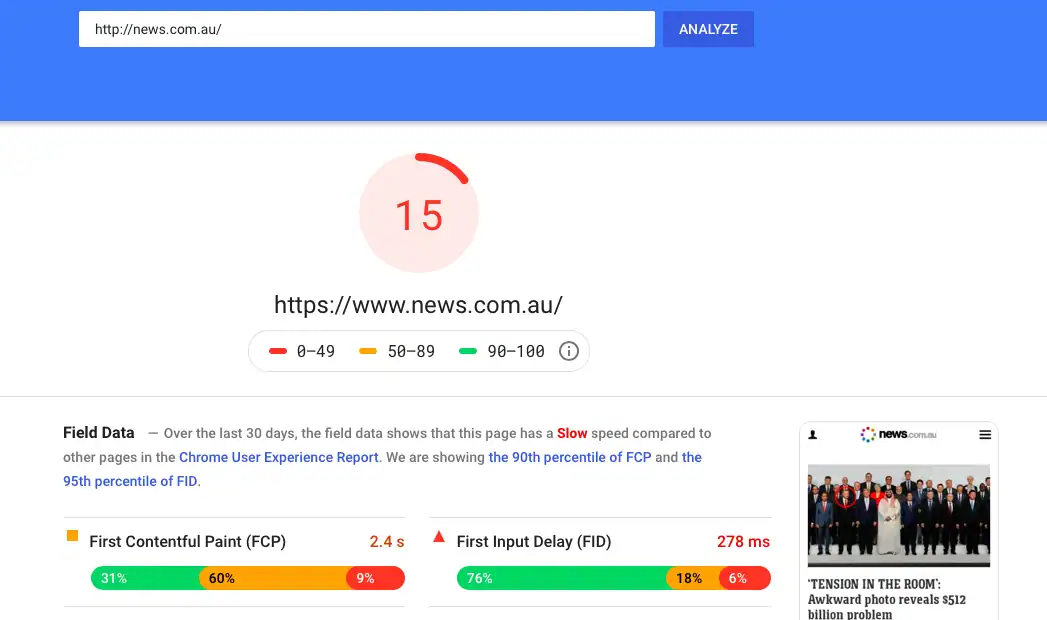The height and width of the screenshot is (620, 1047).
Task: Click the green 31% segment of the FCP bar
Action: tap(145, 578)
